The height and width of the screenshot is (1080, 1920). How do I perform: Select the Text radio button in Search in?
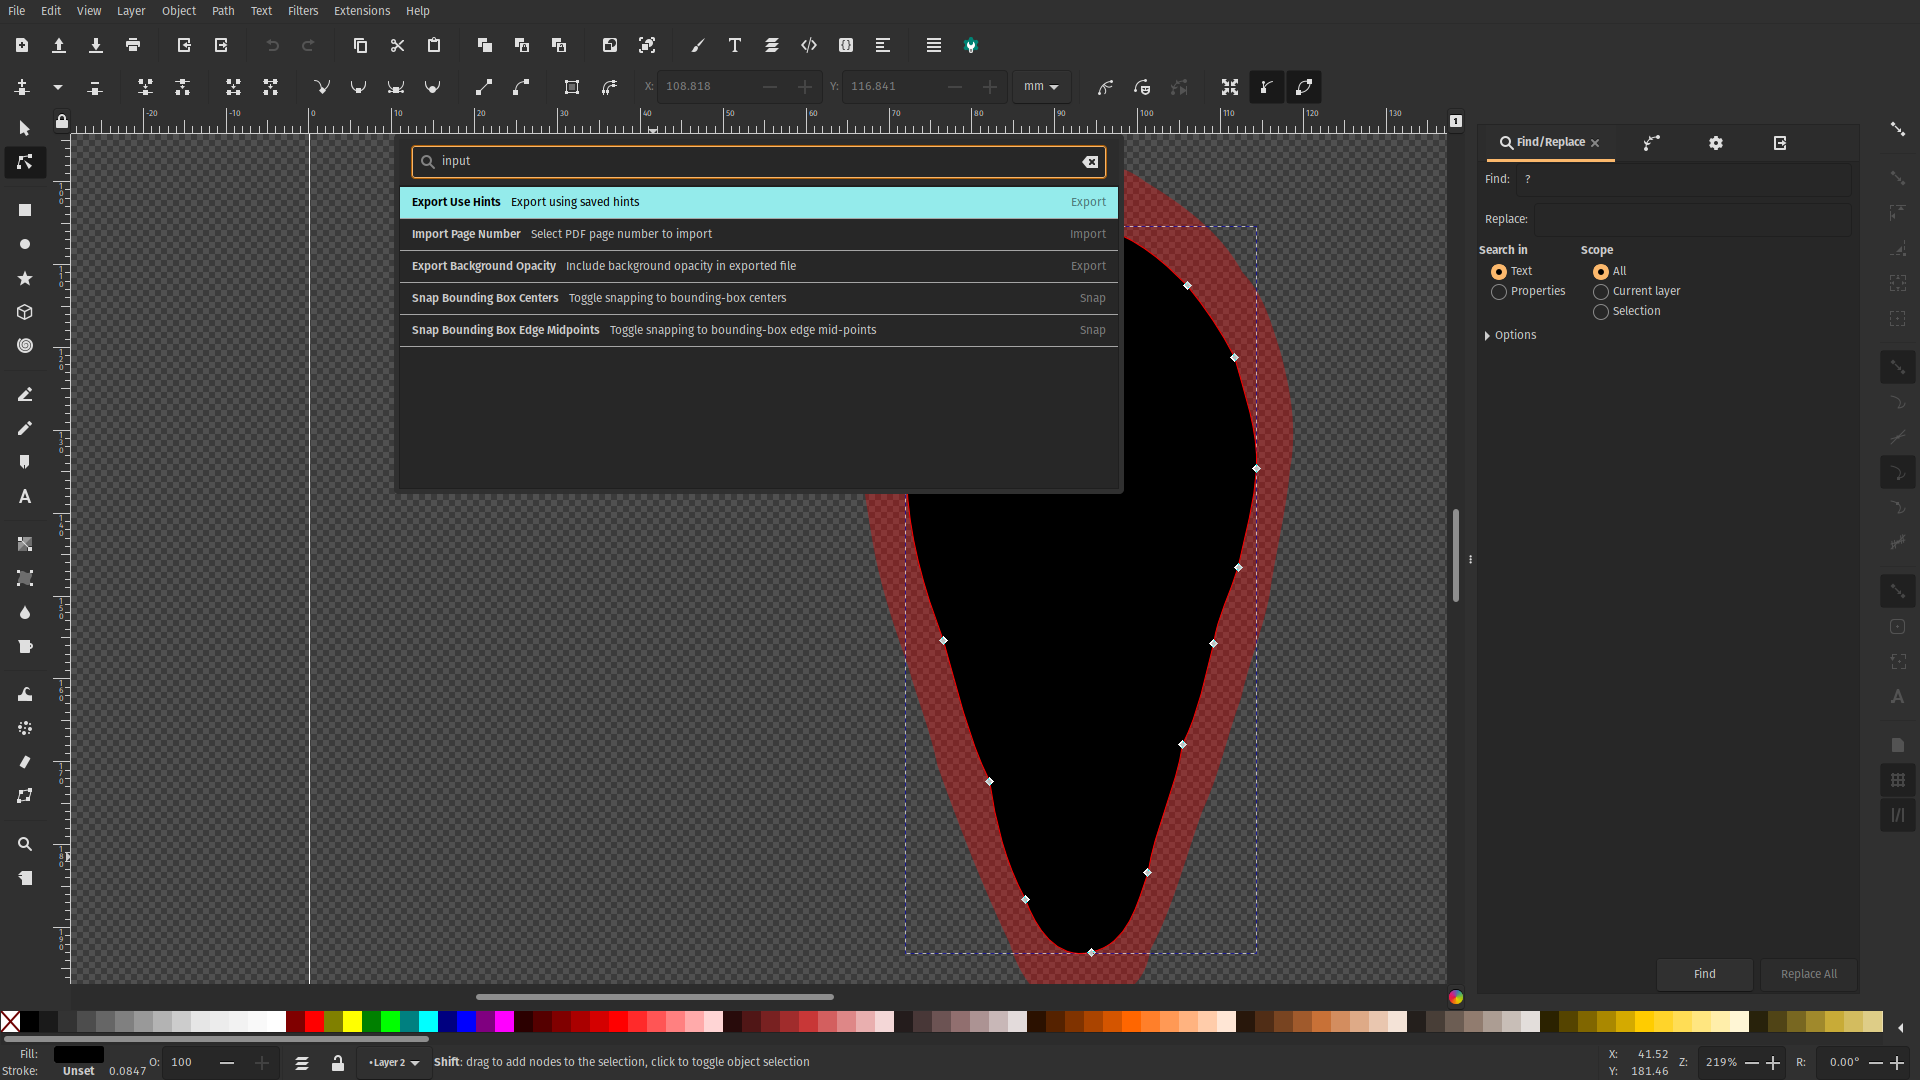(1499, 270)
